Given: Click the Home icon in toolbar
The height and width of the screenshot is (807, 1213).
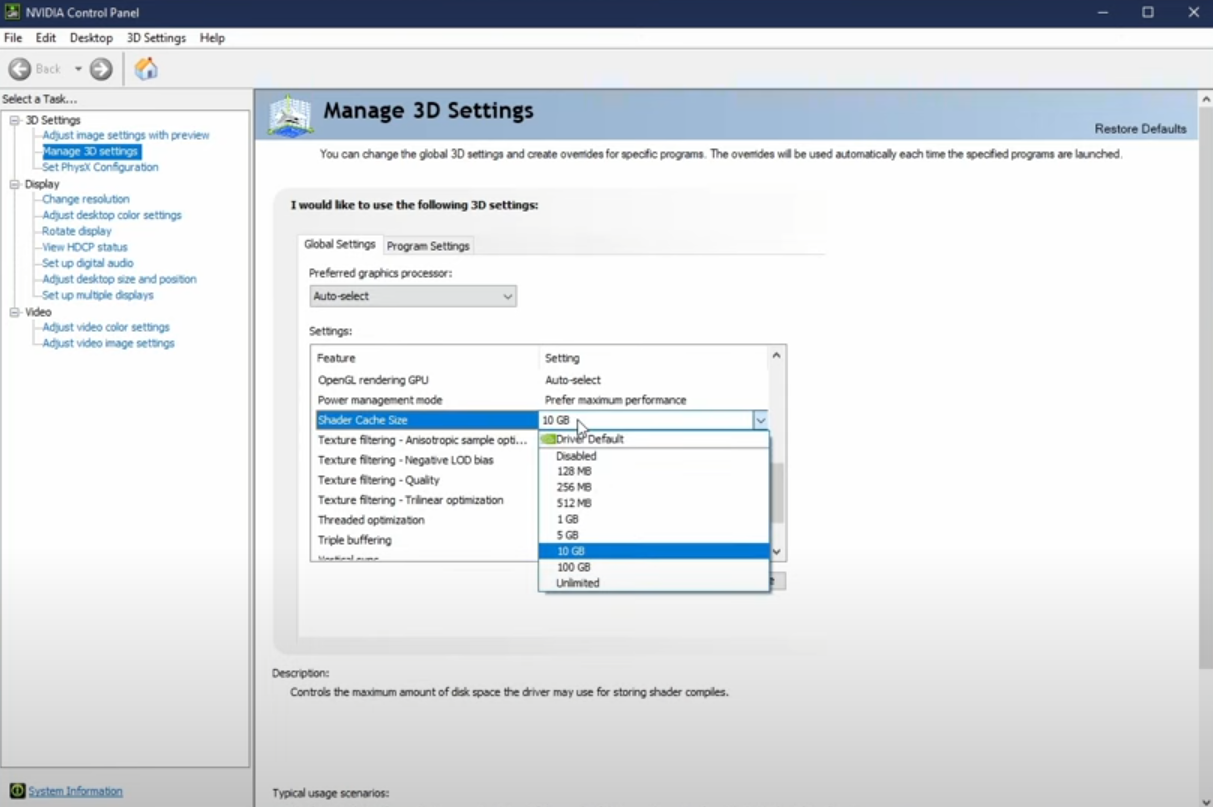Looking at the screenshot, I should coord(146,68).
